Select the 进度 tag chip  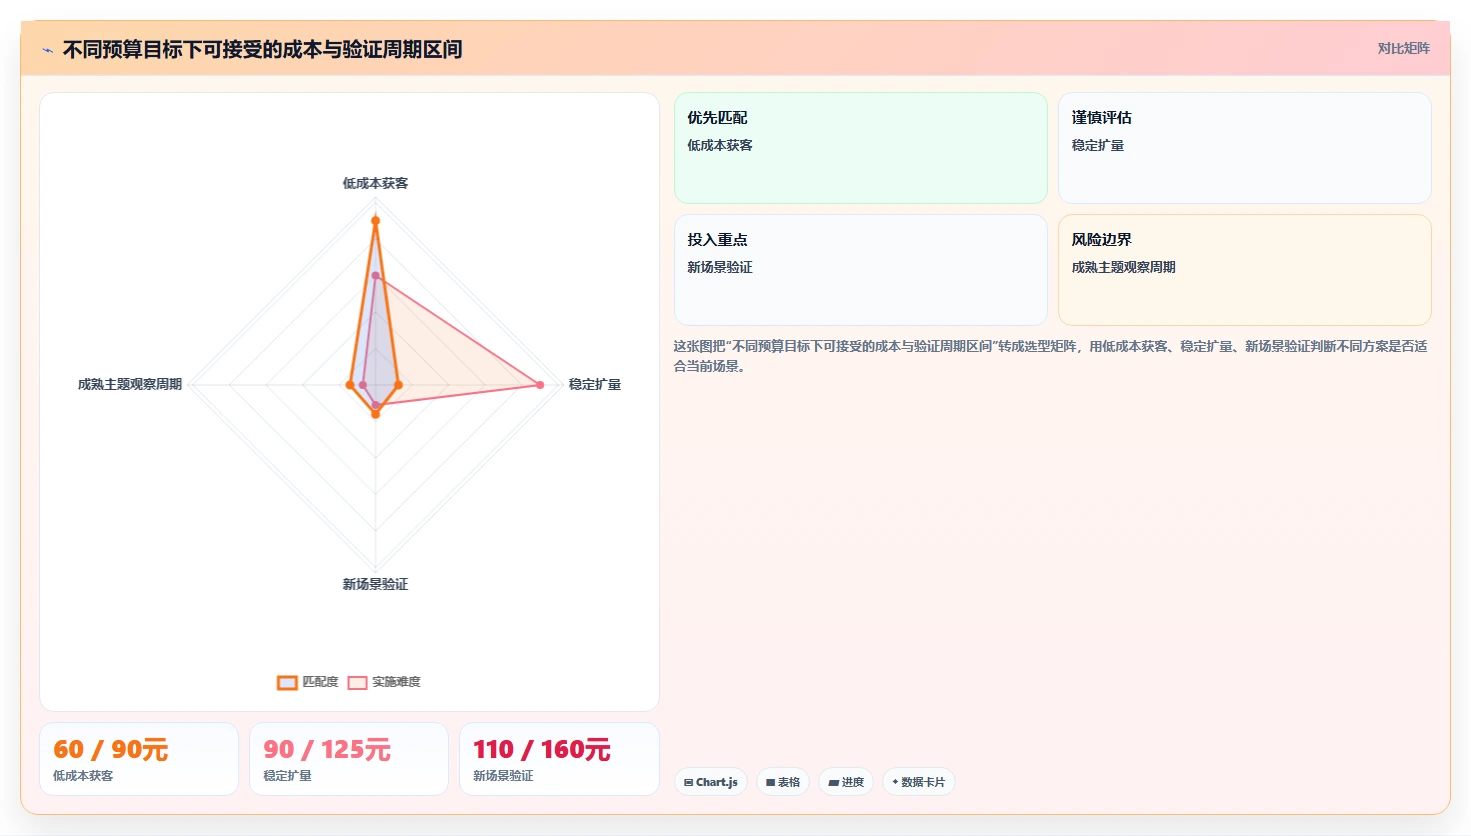846,782
